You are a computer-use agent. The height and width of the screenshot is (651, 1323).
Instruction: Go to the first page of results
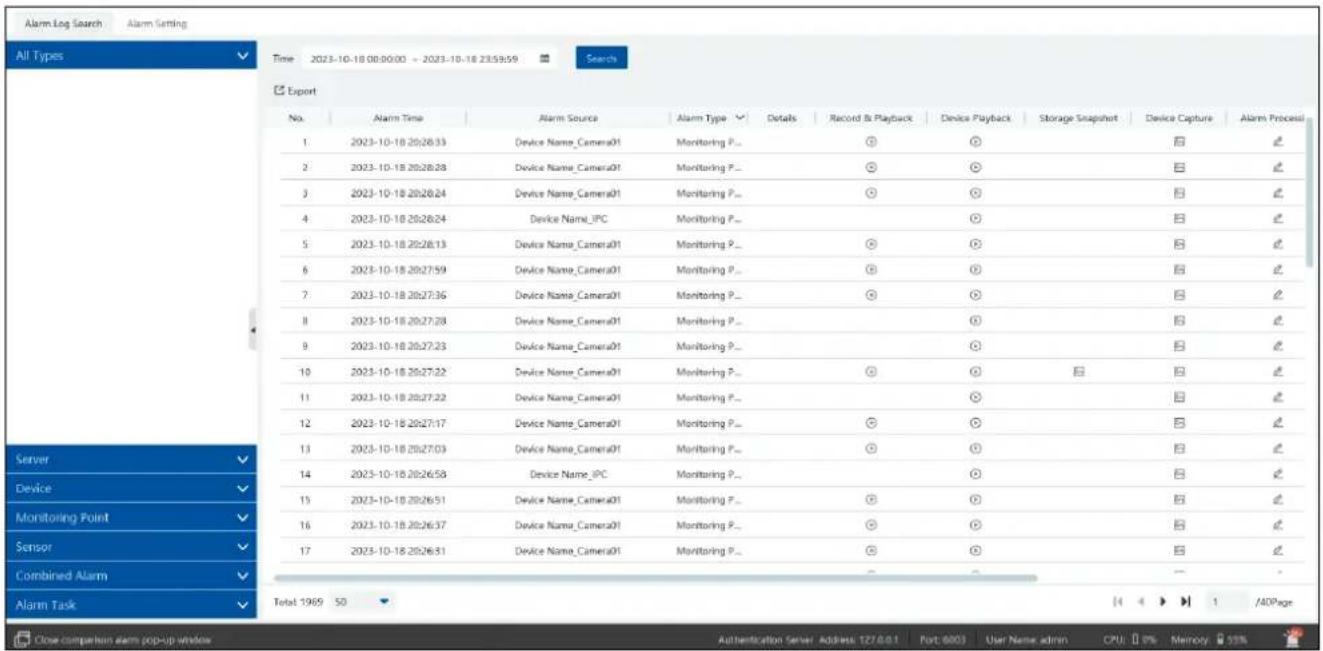[x=1116, y=604]
